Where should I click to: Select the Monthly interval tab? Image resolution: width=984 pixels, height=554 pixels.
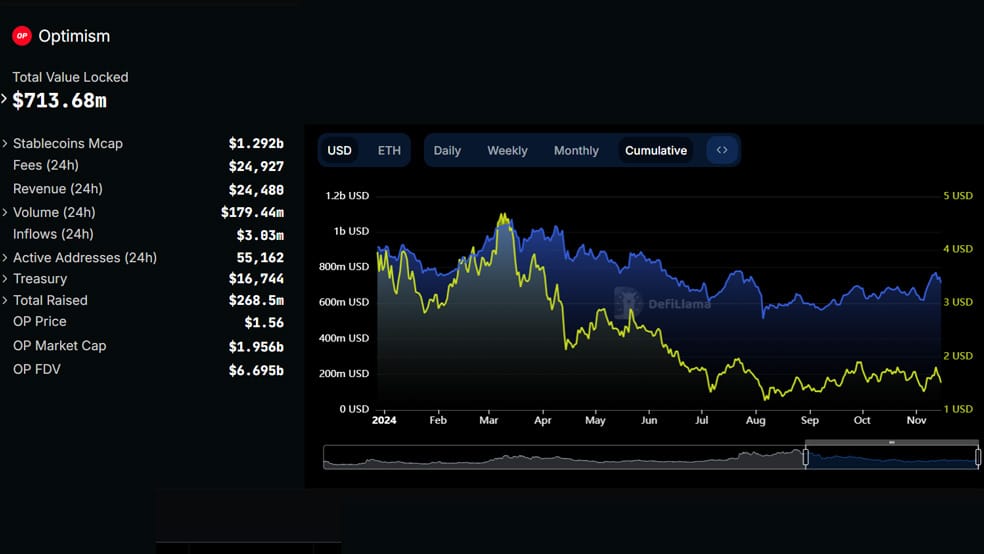pos(576,151)
